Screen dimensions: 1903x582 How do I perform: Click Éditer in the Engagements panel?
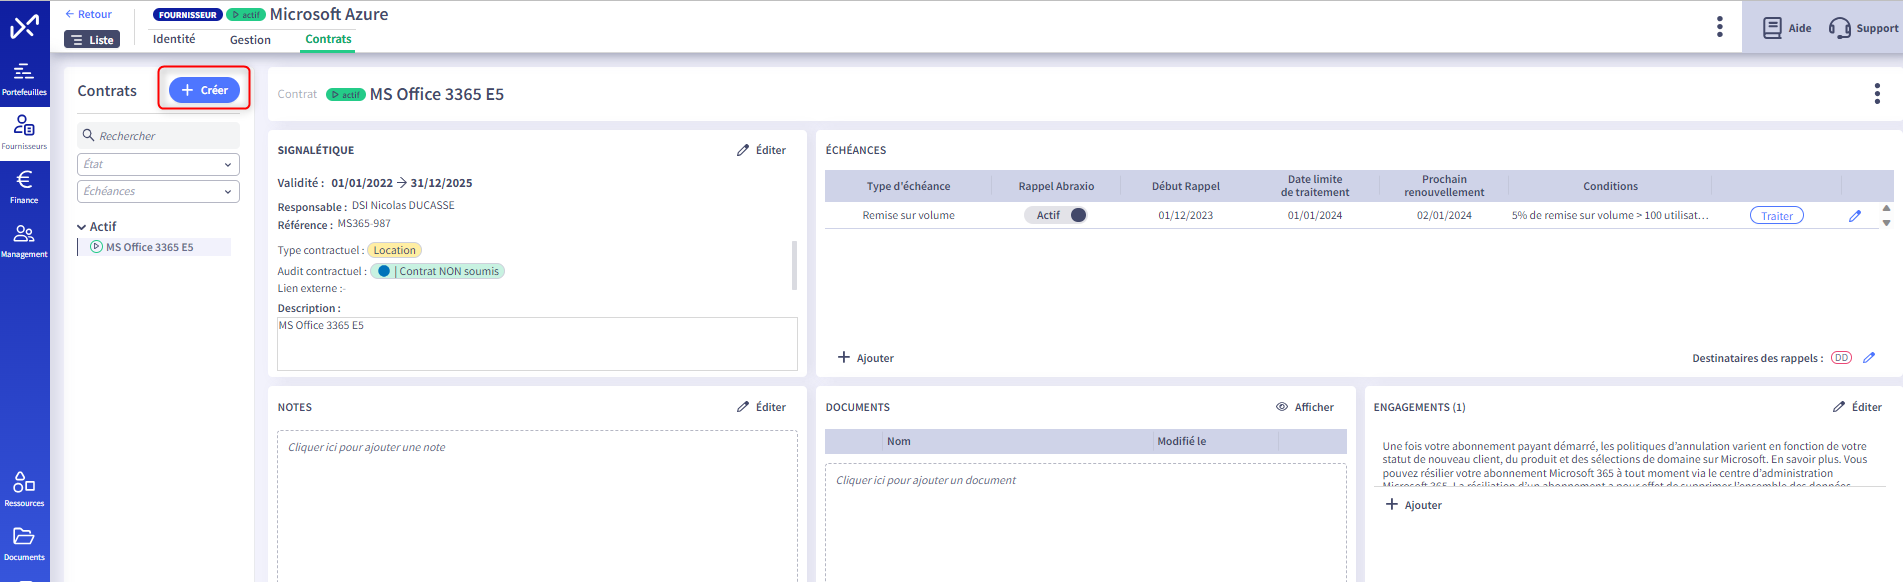[x=1857, y=407]
